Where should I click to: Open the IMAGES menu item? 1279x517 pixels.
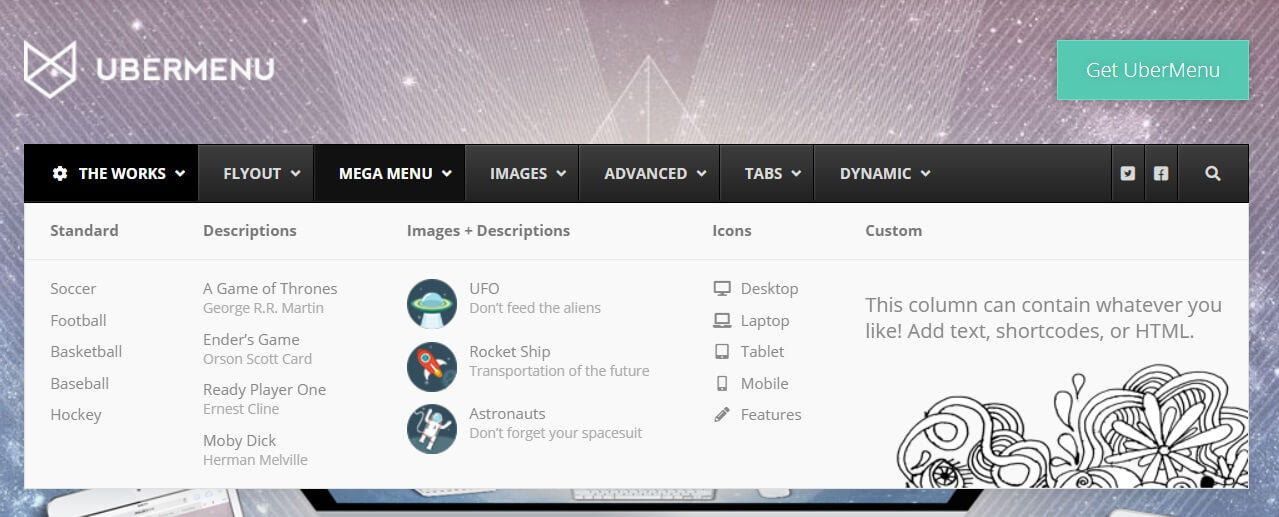523,173
